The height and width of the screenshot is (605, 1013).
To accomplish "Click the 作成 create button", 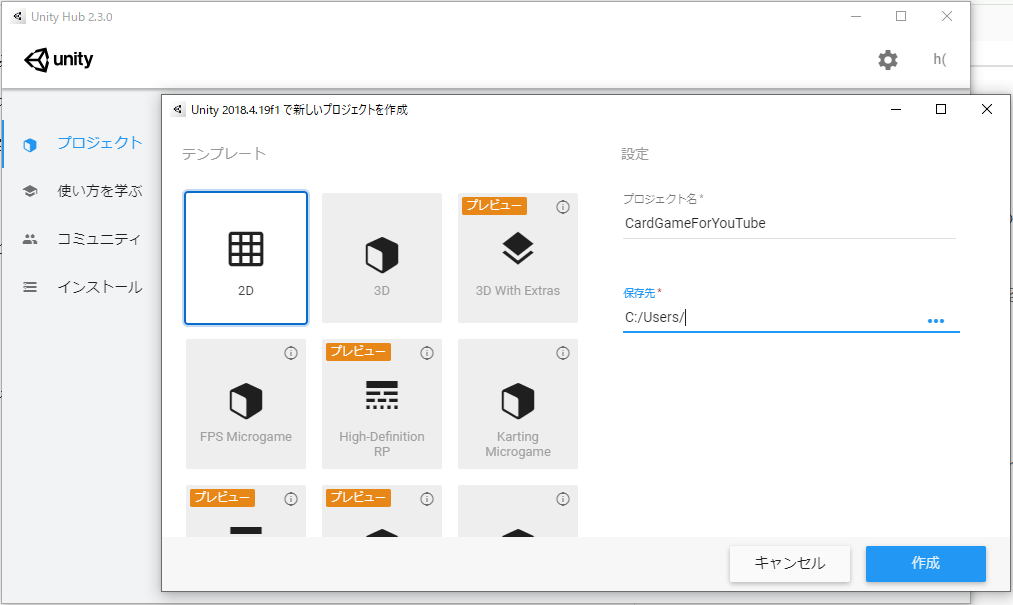I will pos(926,564).
